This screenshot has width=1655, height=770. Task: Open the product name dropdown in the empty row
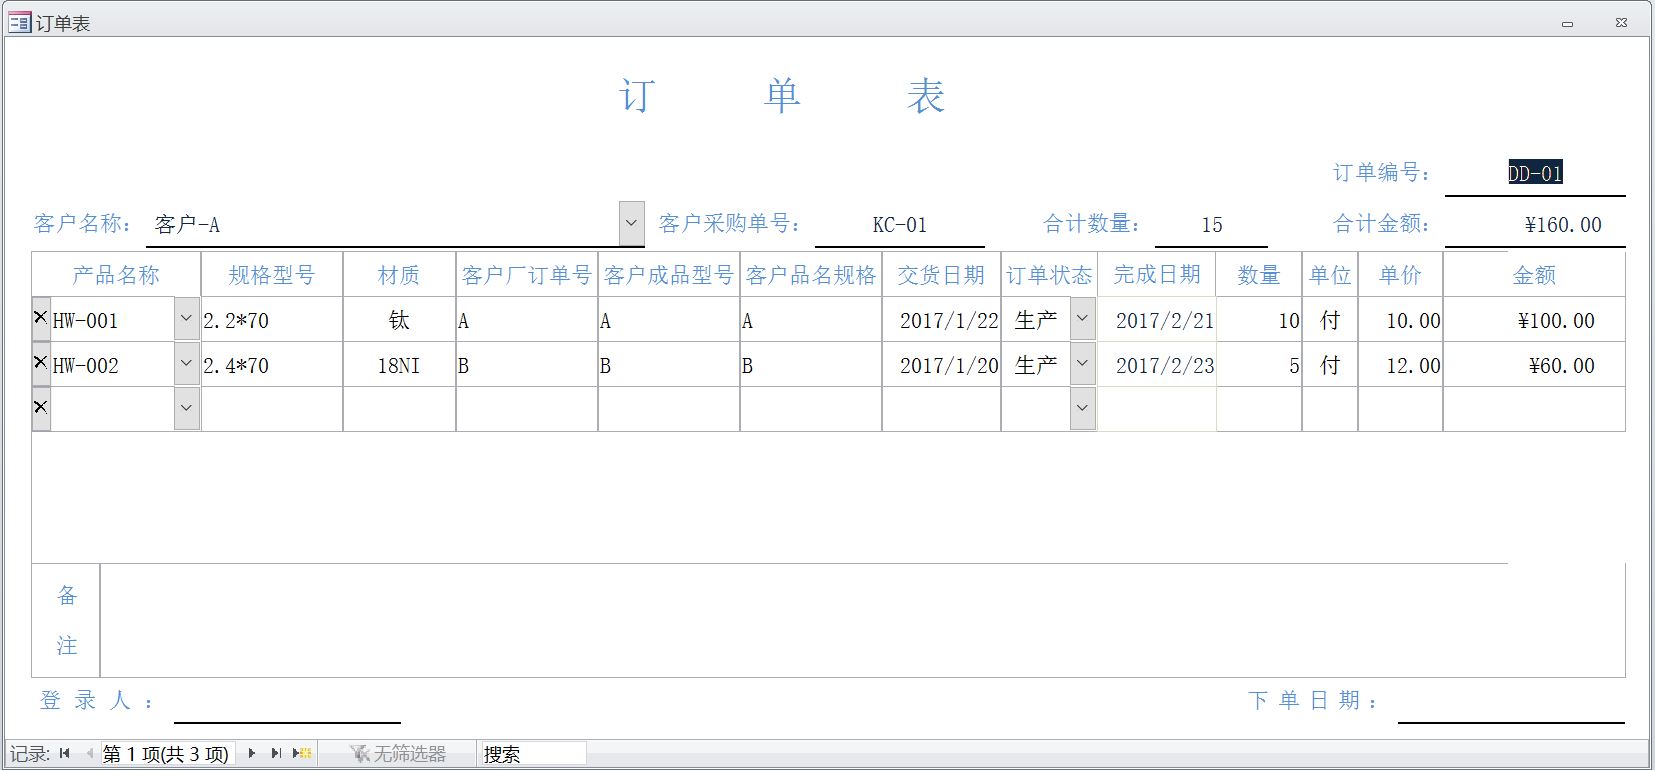(186, 408)
